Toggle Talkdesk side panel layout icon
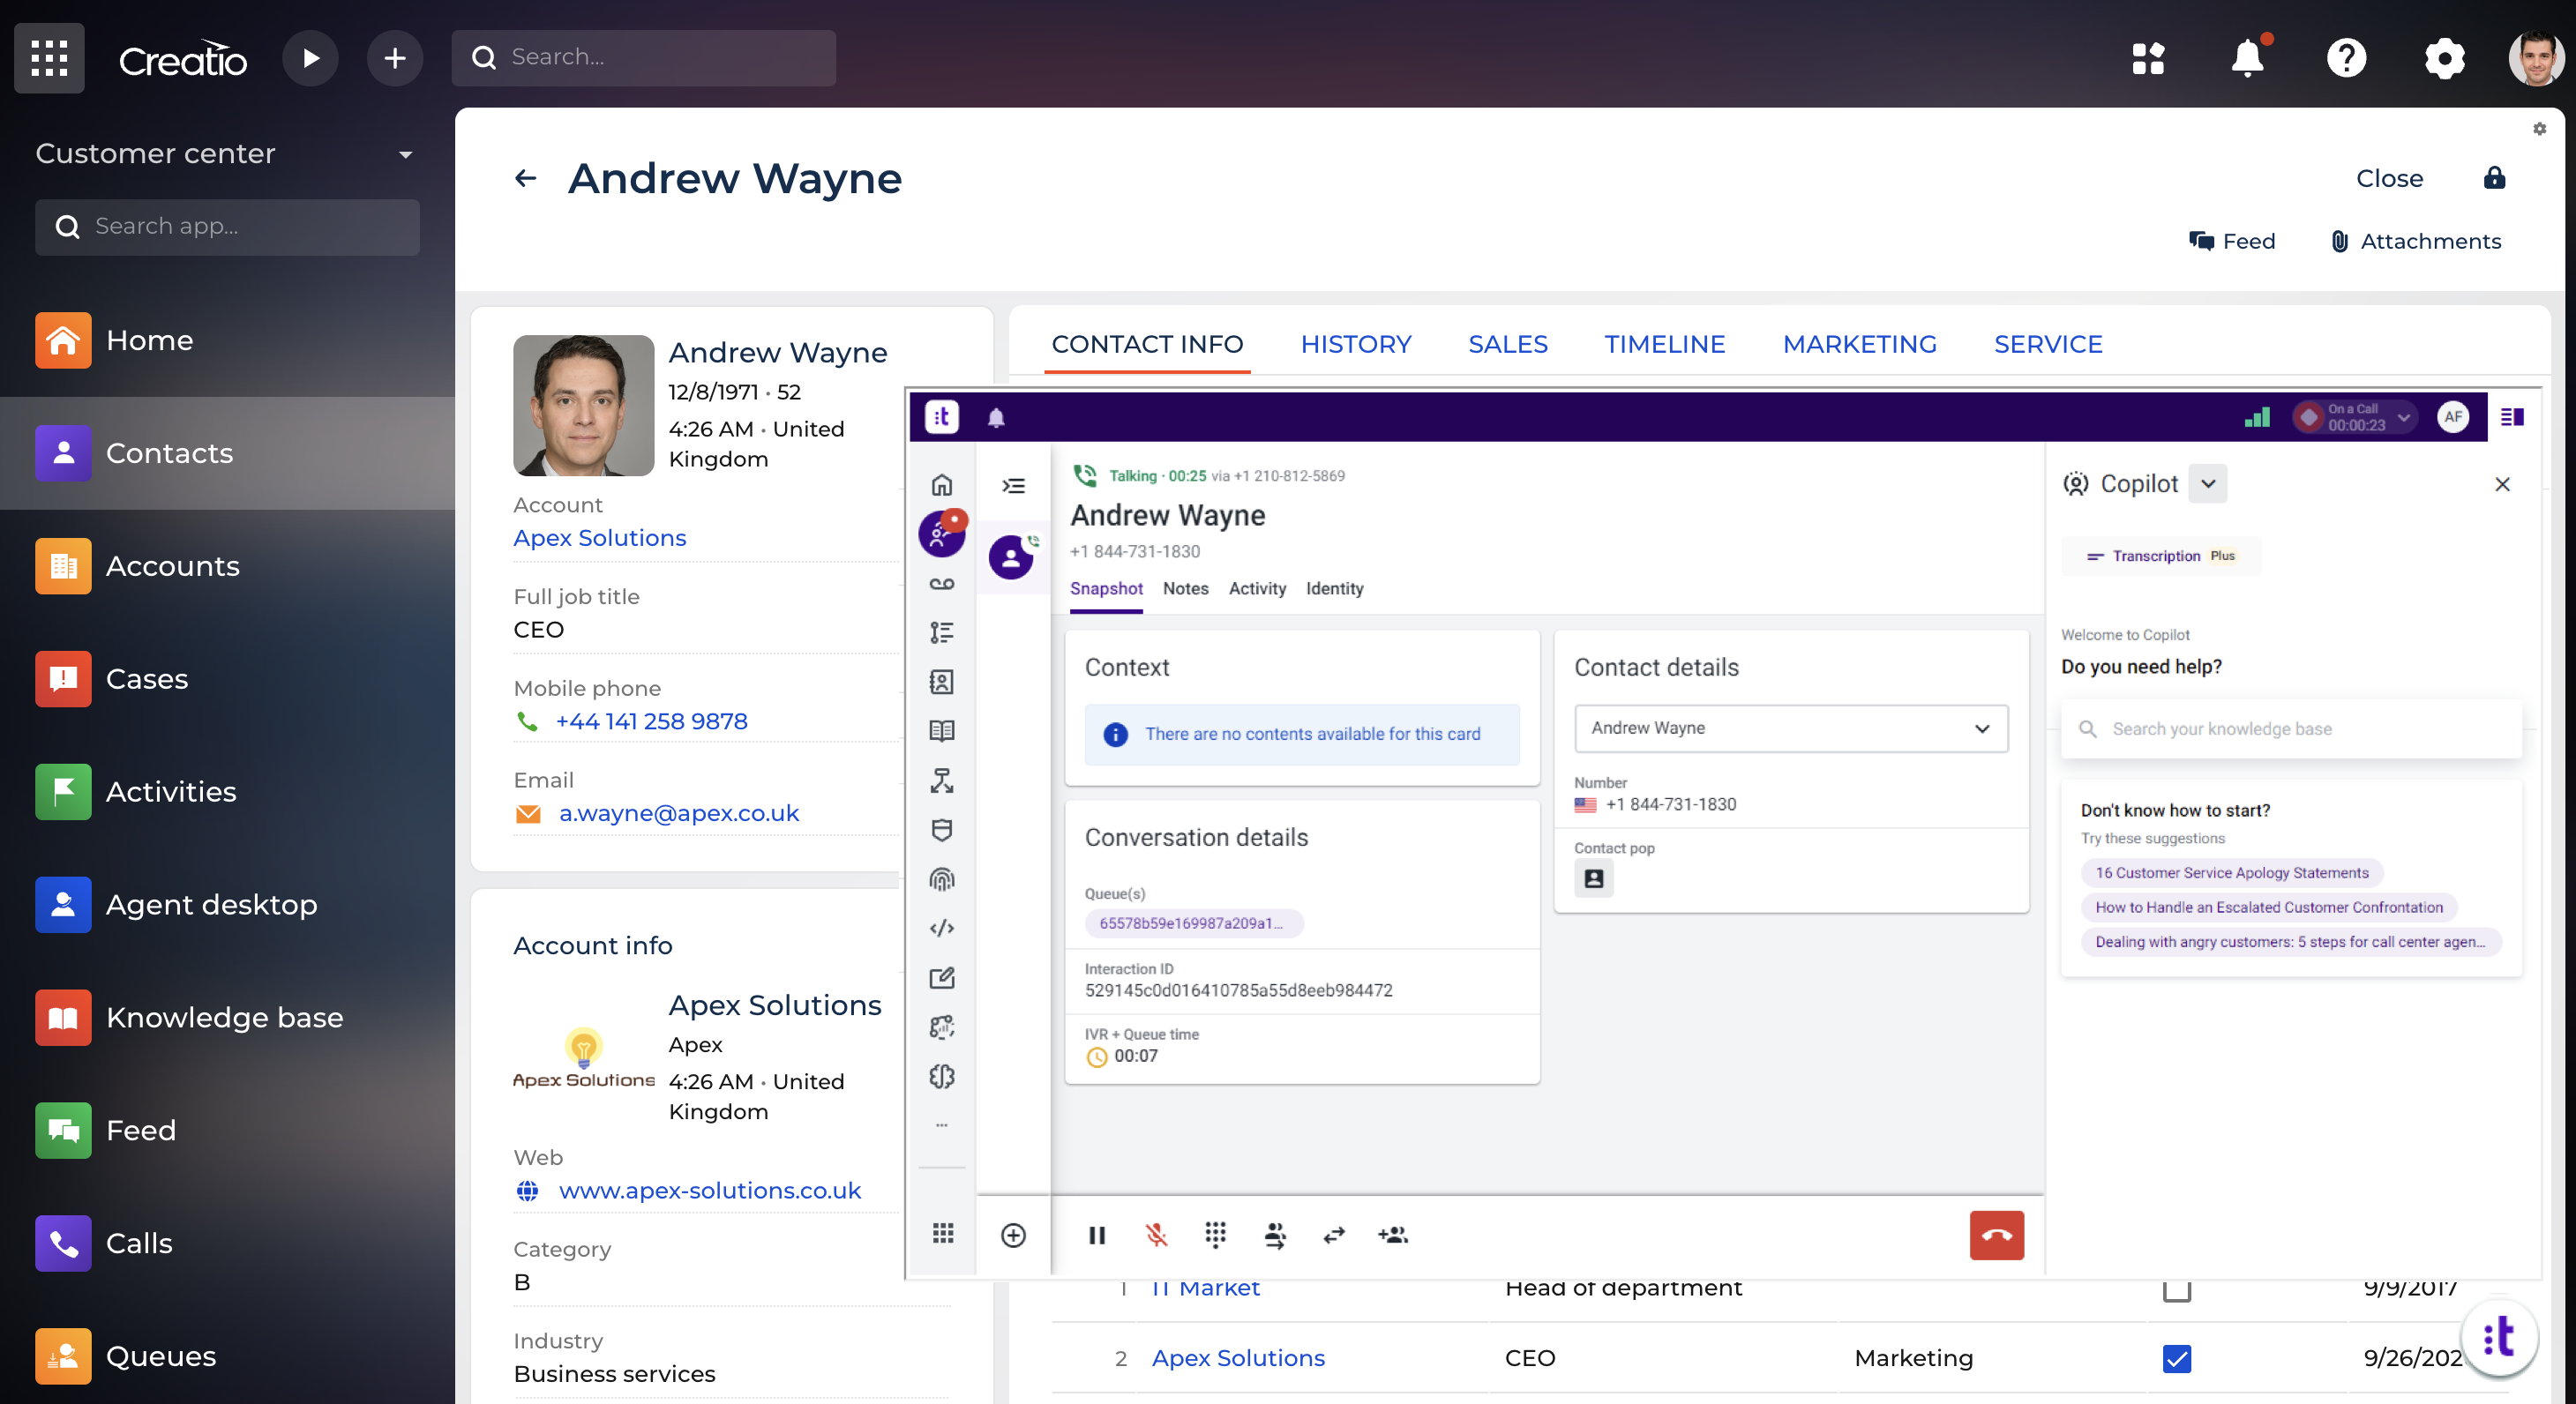 (x=2511, y=418)
